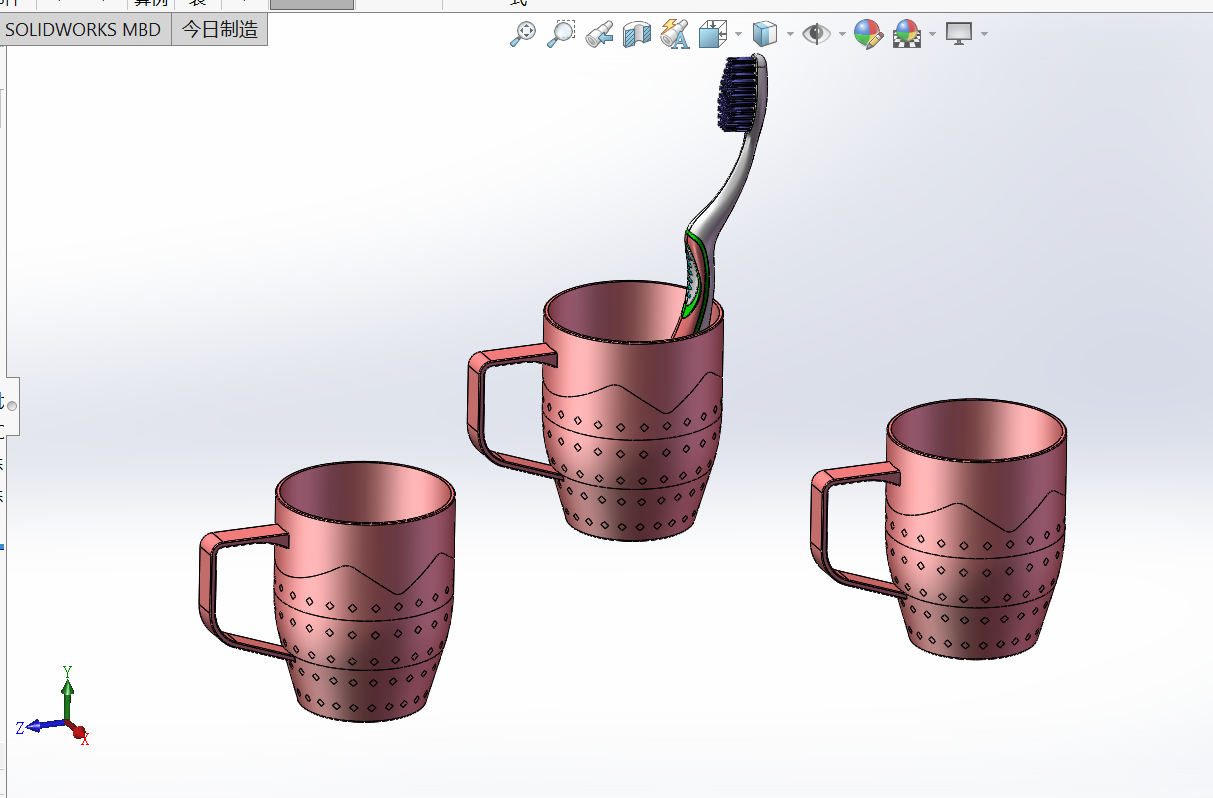Toggle the Hide/Show Items eye icon
Screen dimensions: 1213x798
pos(817,34)
